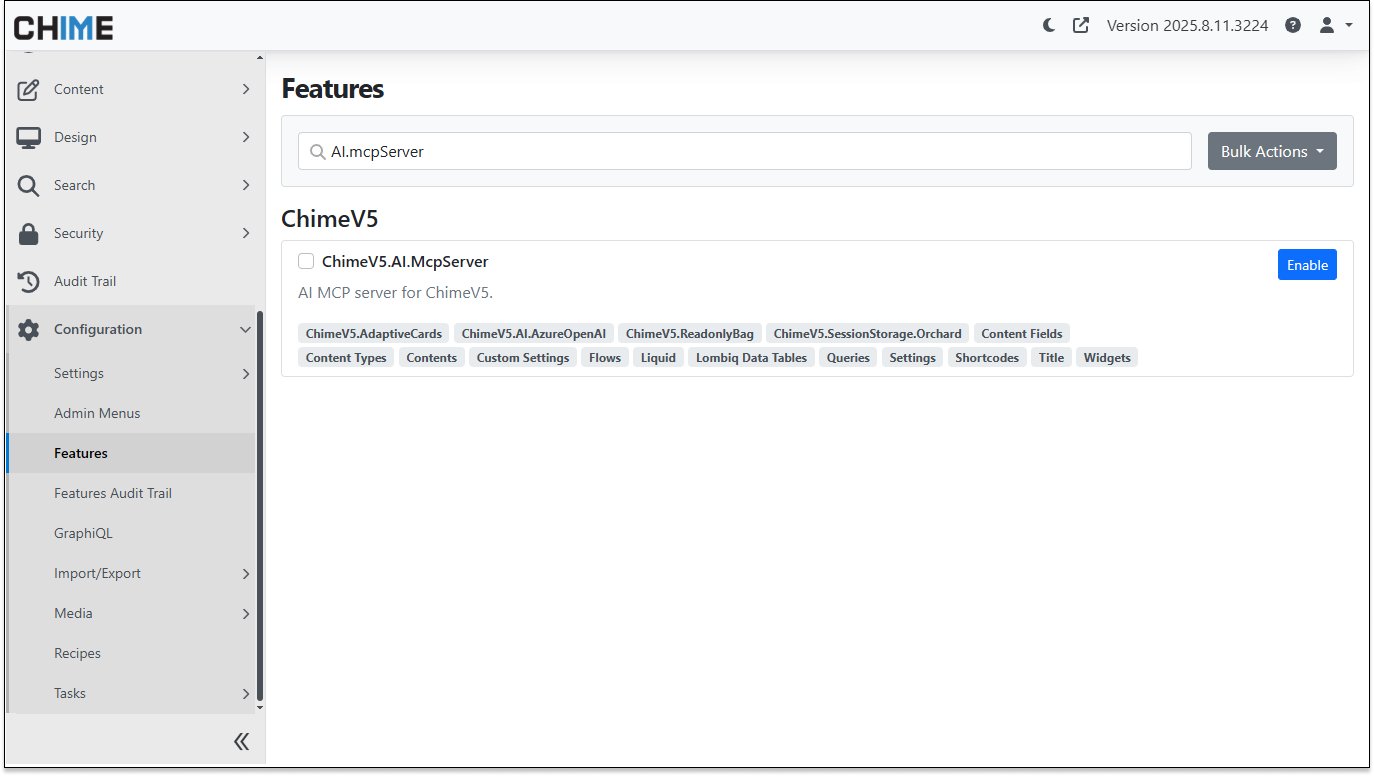This screenshot has height=776, width=1374.
Task: Click the Search magnifier sidebar icon
Action: [x=29, y=185]
